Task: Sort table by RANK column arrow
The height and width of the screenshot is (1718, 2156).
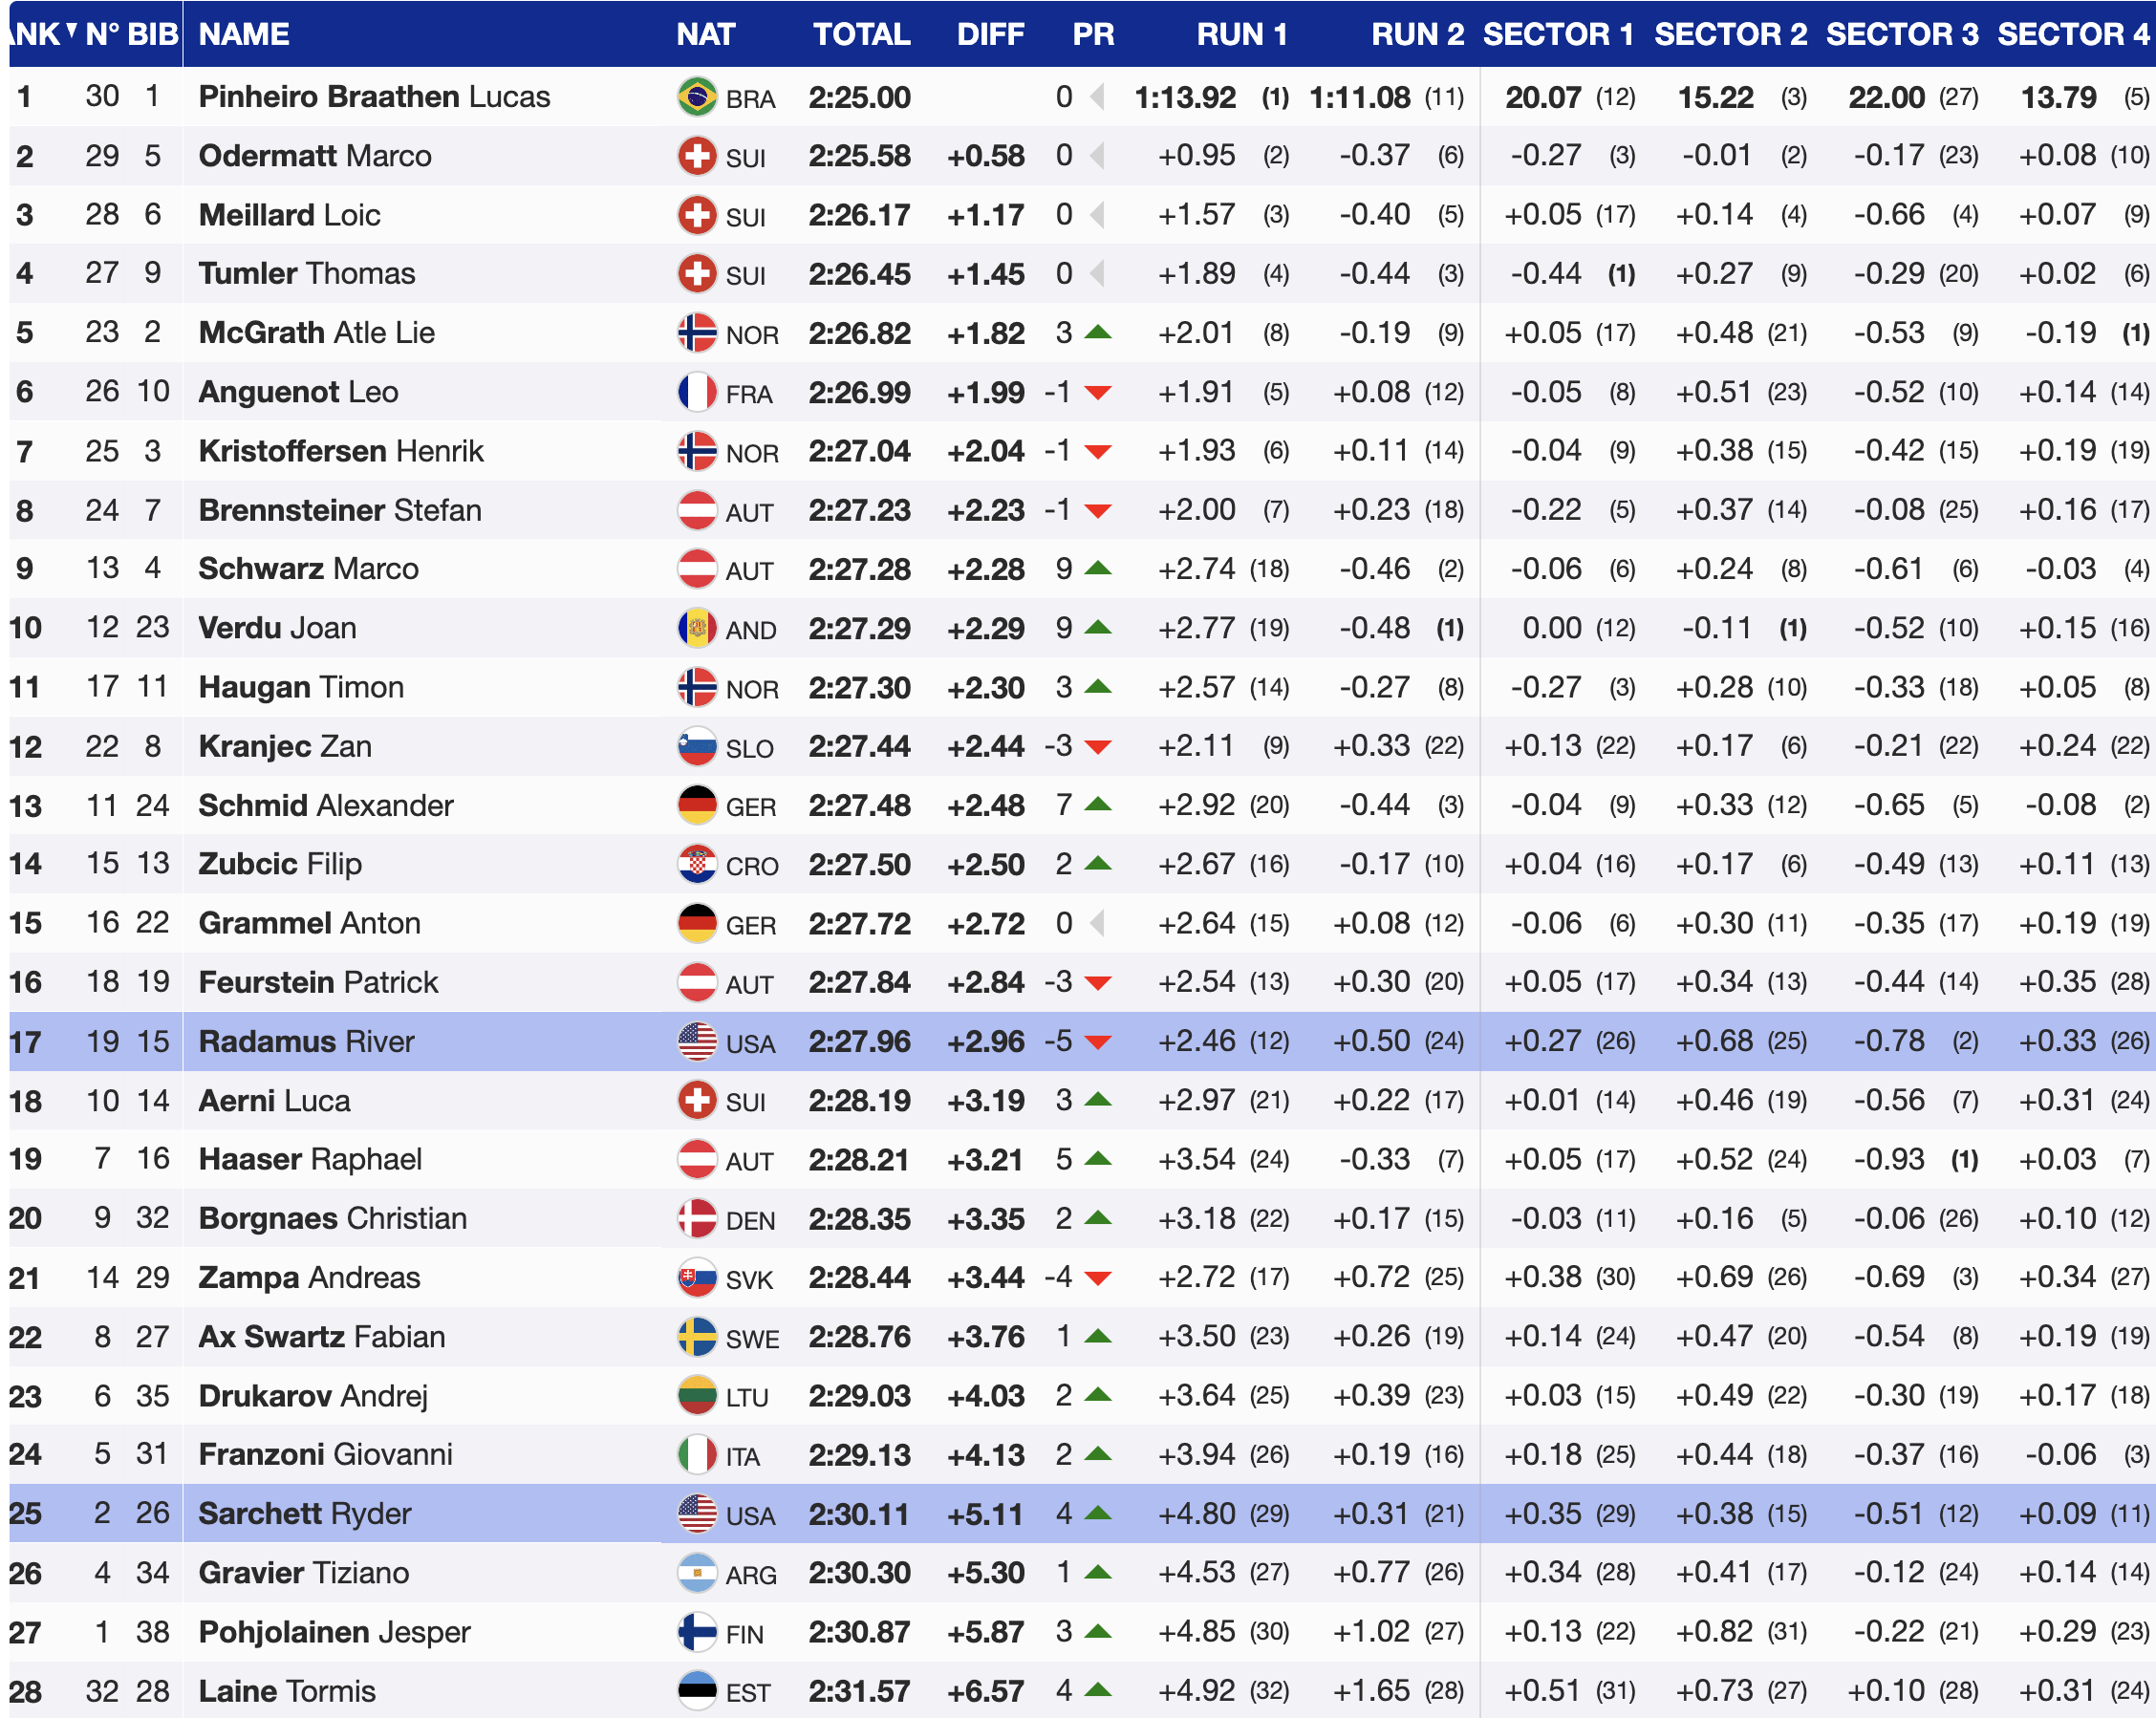Action: point(71,30)
